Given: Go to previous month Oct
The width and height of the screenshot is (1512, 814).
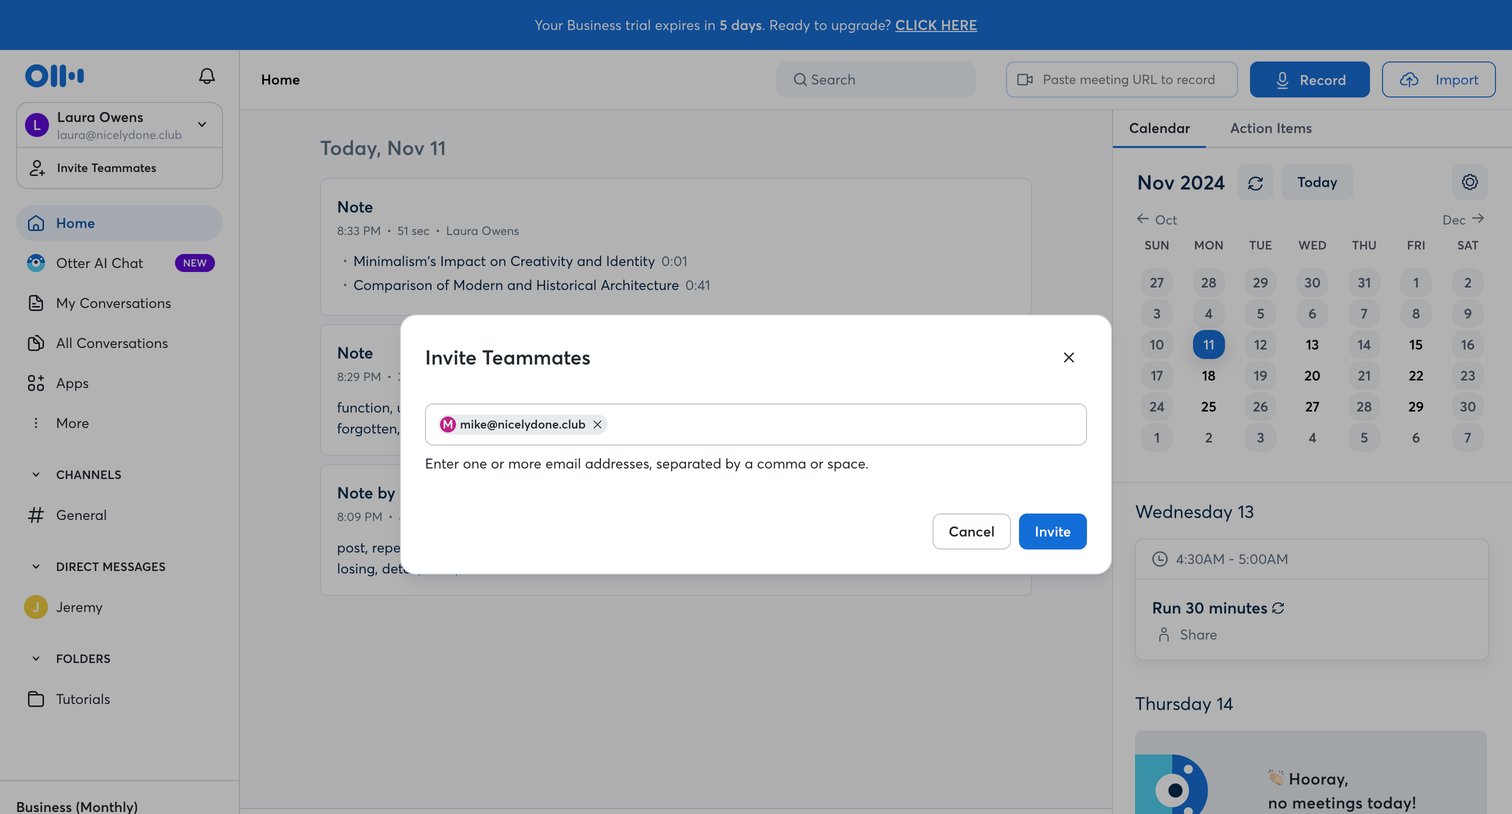Looking at the screenshot, I should 1157,219.
